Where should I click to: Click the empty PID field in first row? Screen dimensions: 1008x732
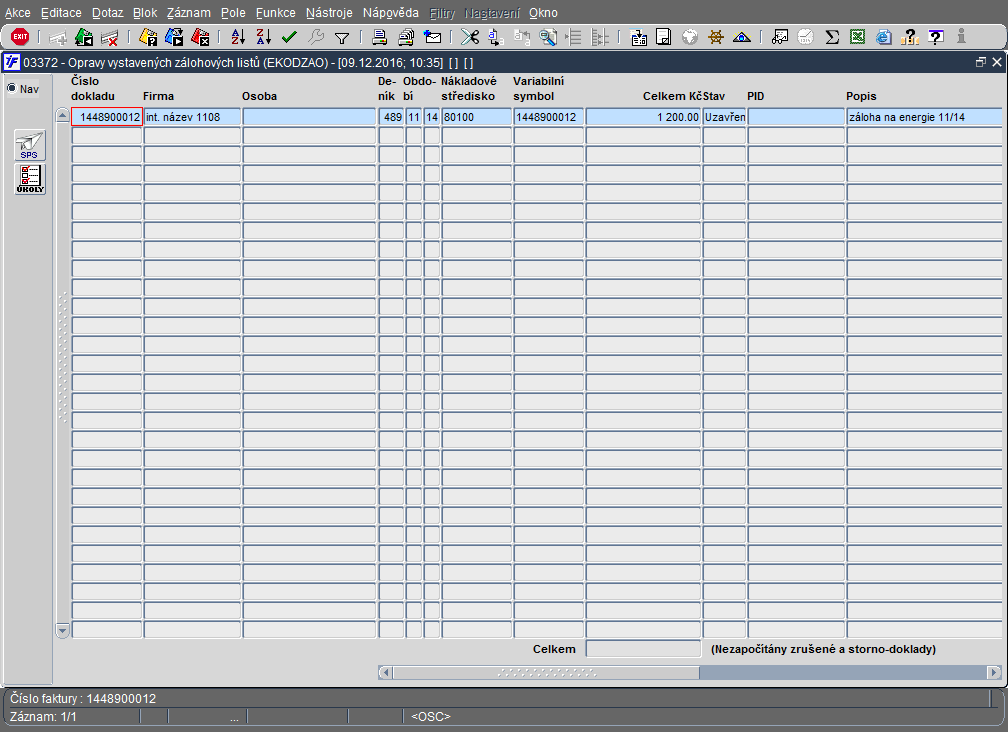click(796, 117)
